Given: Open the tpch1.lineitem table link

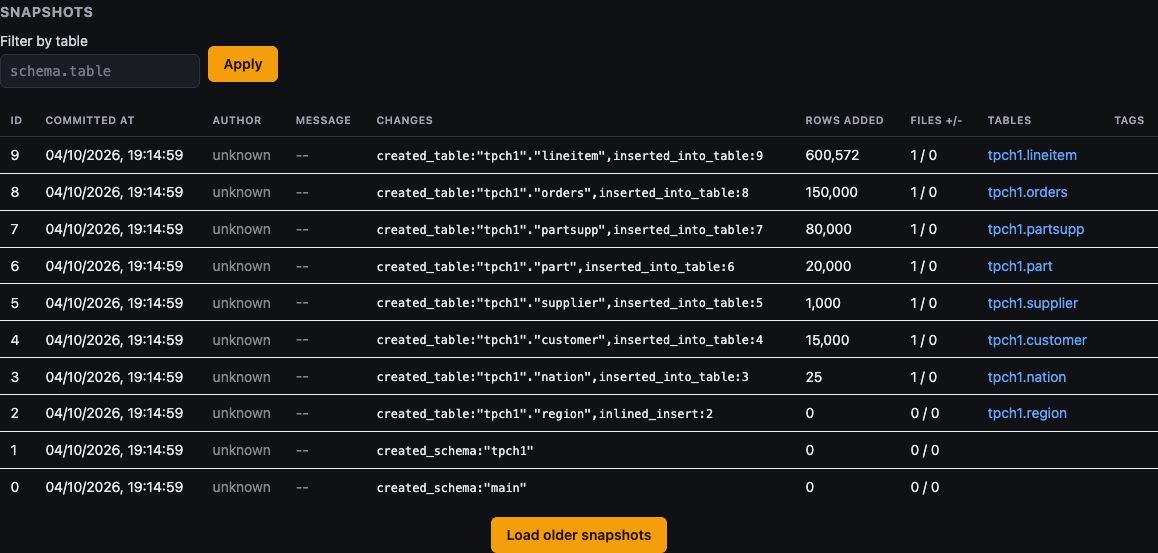Looking at the screenshot, I should click(x=1032, y=155).
